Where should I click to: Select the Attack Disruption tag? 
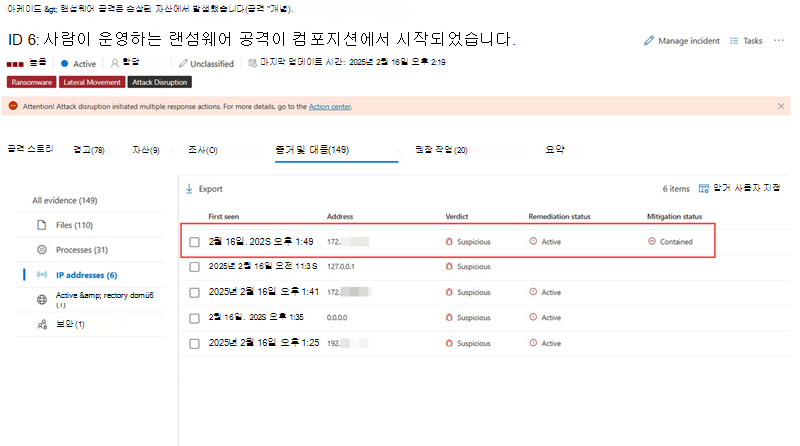coord(160,82)
